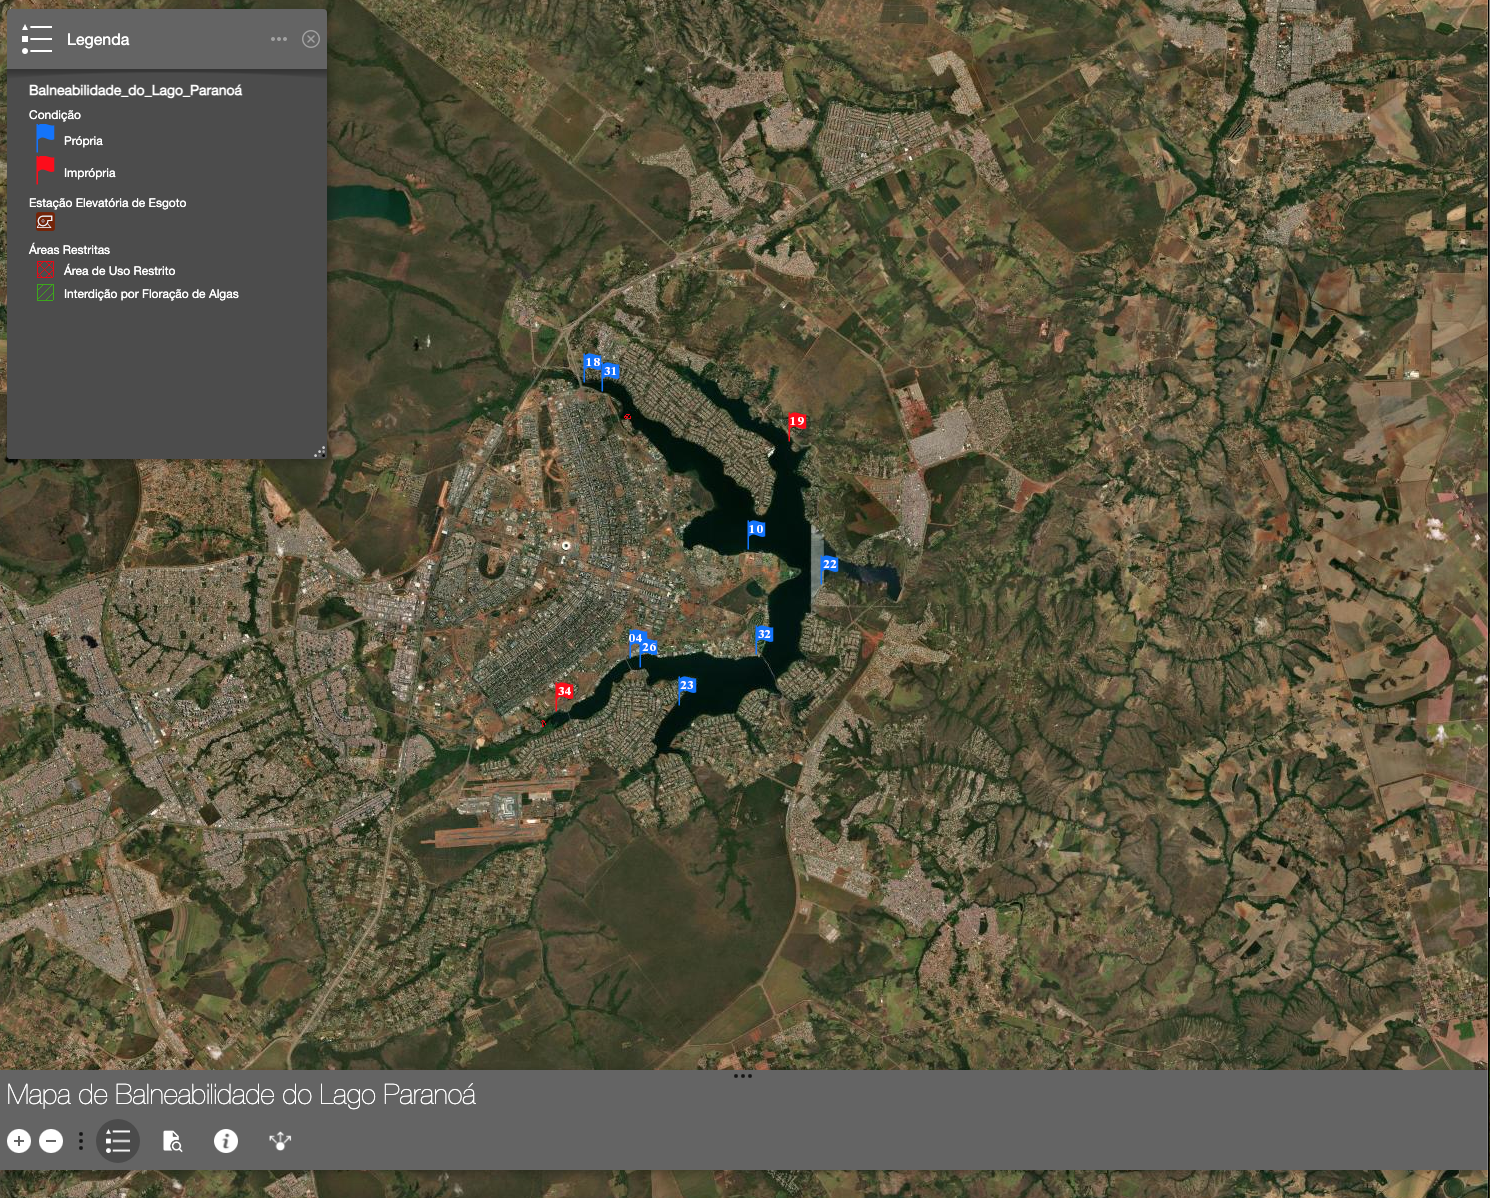Expand the bottom bar via ellipsis handle
The height and width of the screenshot is (1198, 1490).
(x=743, y=1076)
